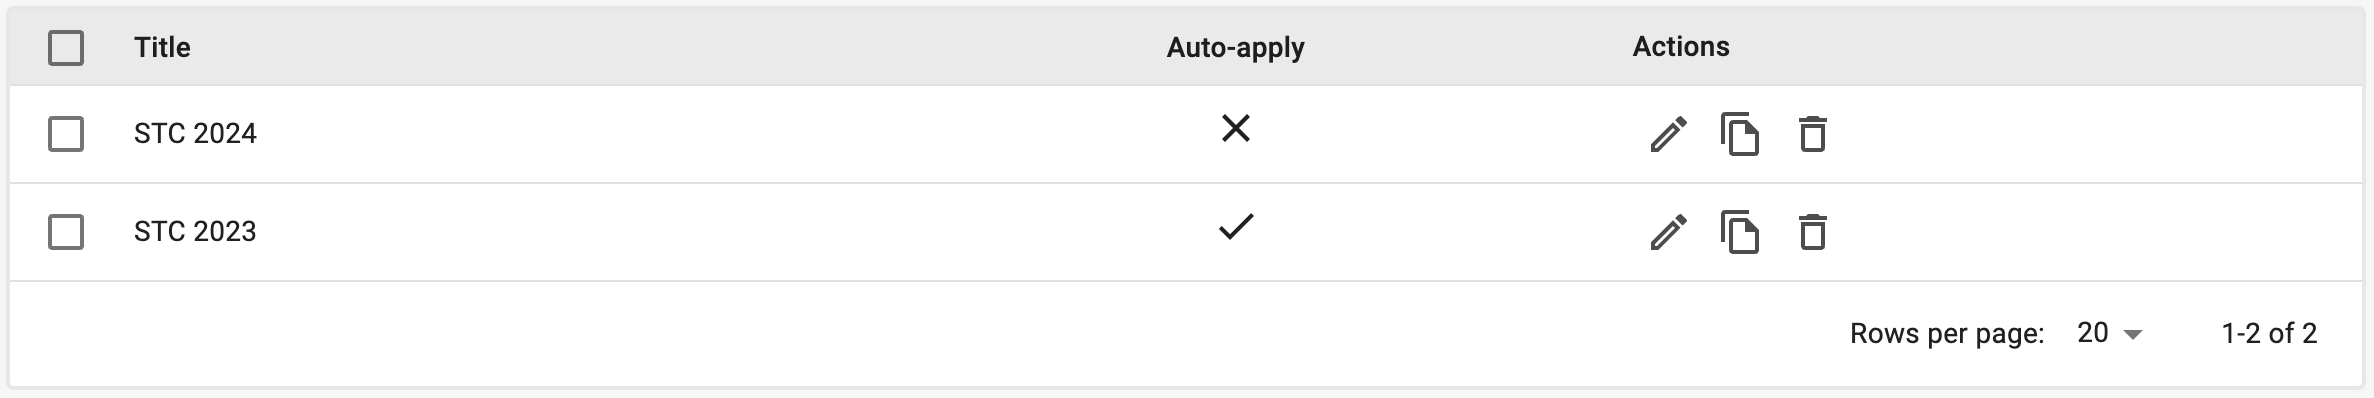Select the STC 2024 row checkbox
2374x398 pixels.
tap(66, 134)
